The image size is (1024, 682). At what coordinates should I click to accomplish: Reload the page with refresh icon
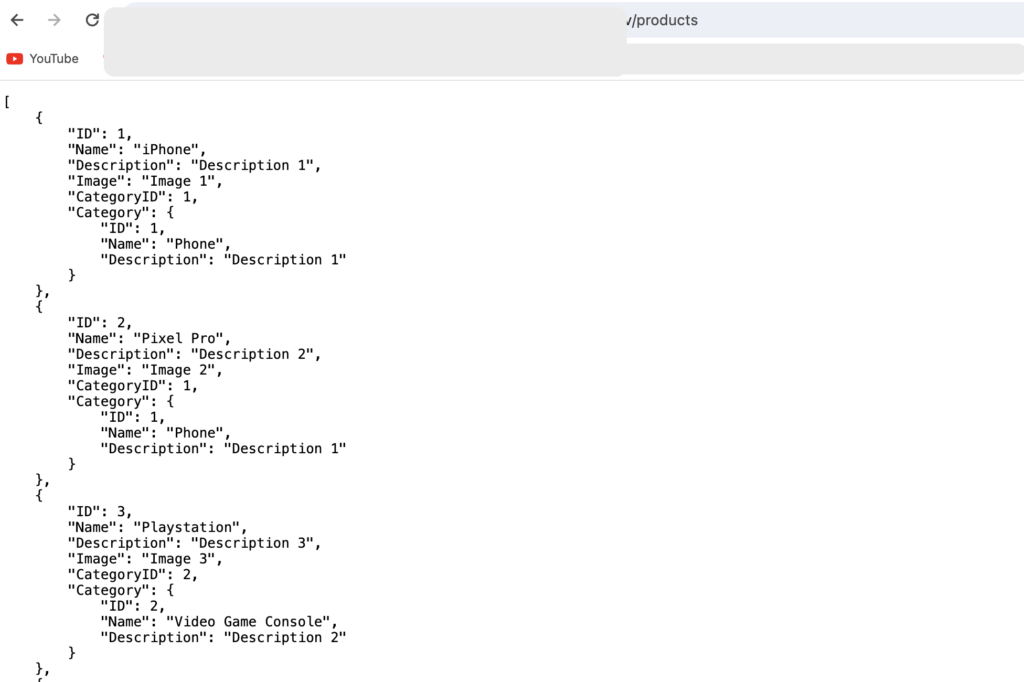pyautogui.click(x=92, y=20)
